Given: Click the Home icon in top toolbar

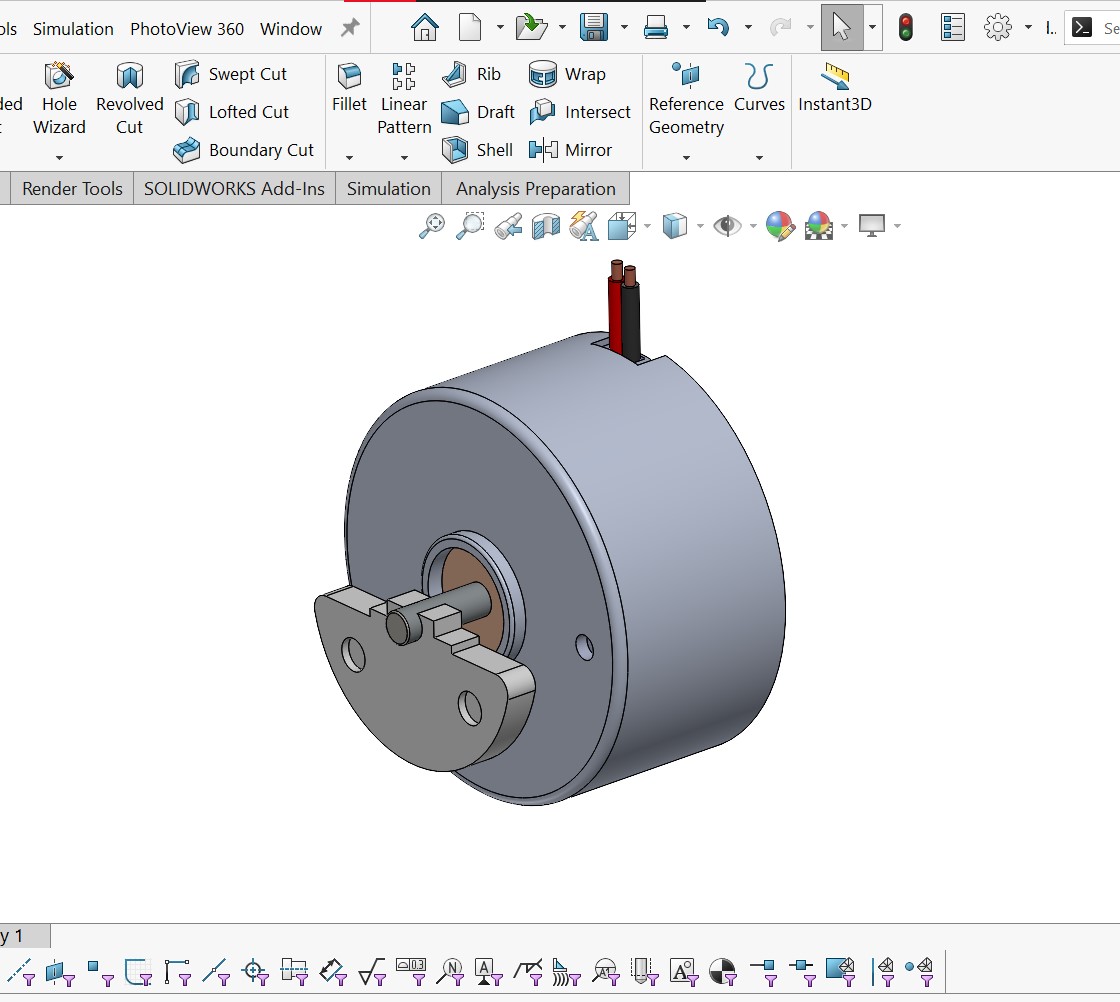Looking at the screenshot, I should click(x=424, y=28).
